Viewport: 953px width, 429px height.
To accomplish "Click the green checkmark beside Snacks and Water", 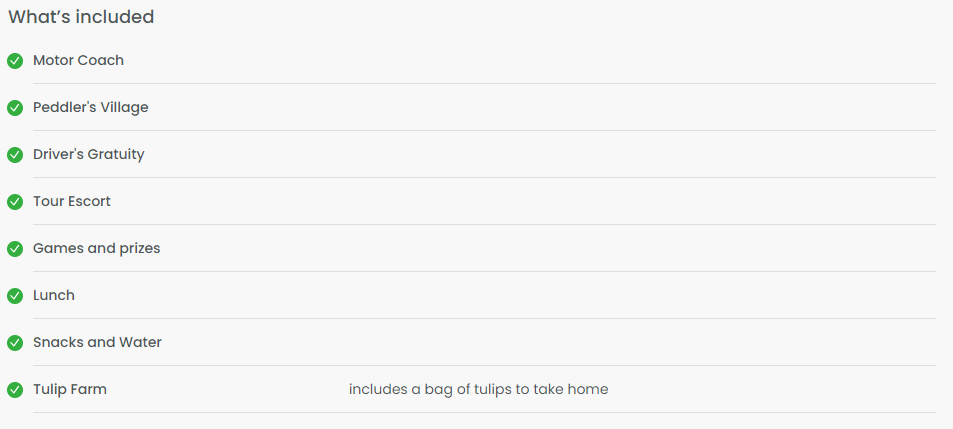I will click(x=15, y=343).
